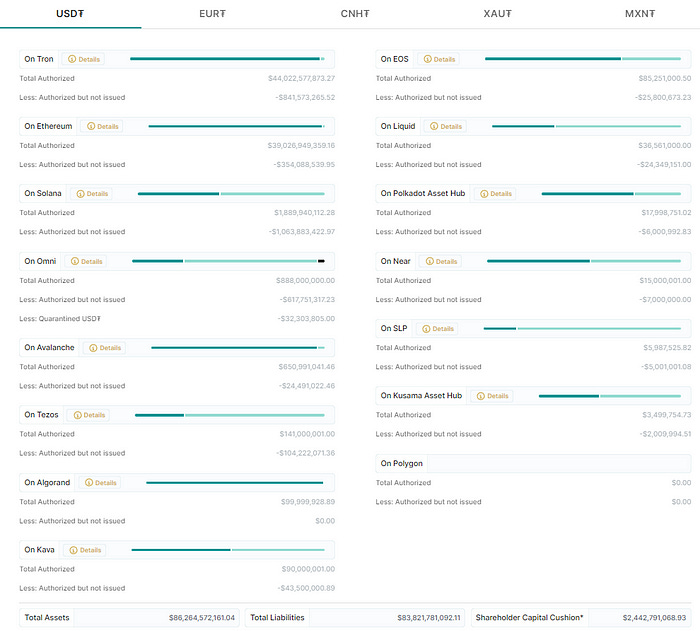Click Polkadot total $17,998,751.02
The image size is (700, 631).
667,213
